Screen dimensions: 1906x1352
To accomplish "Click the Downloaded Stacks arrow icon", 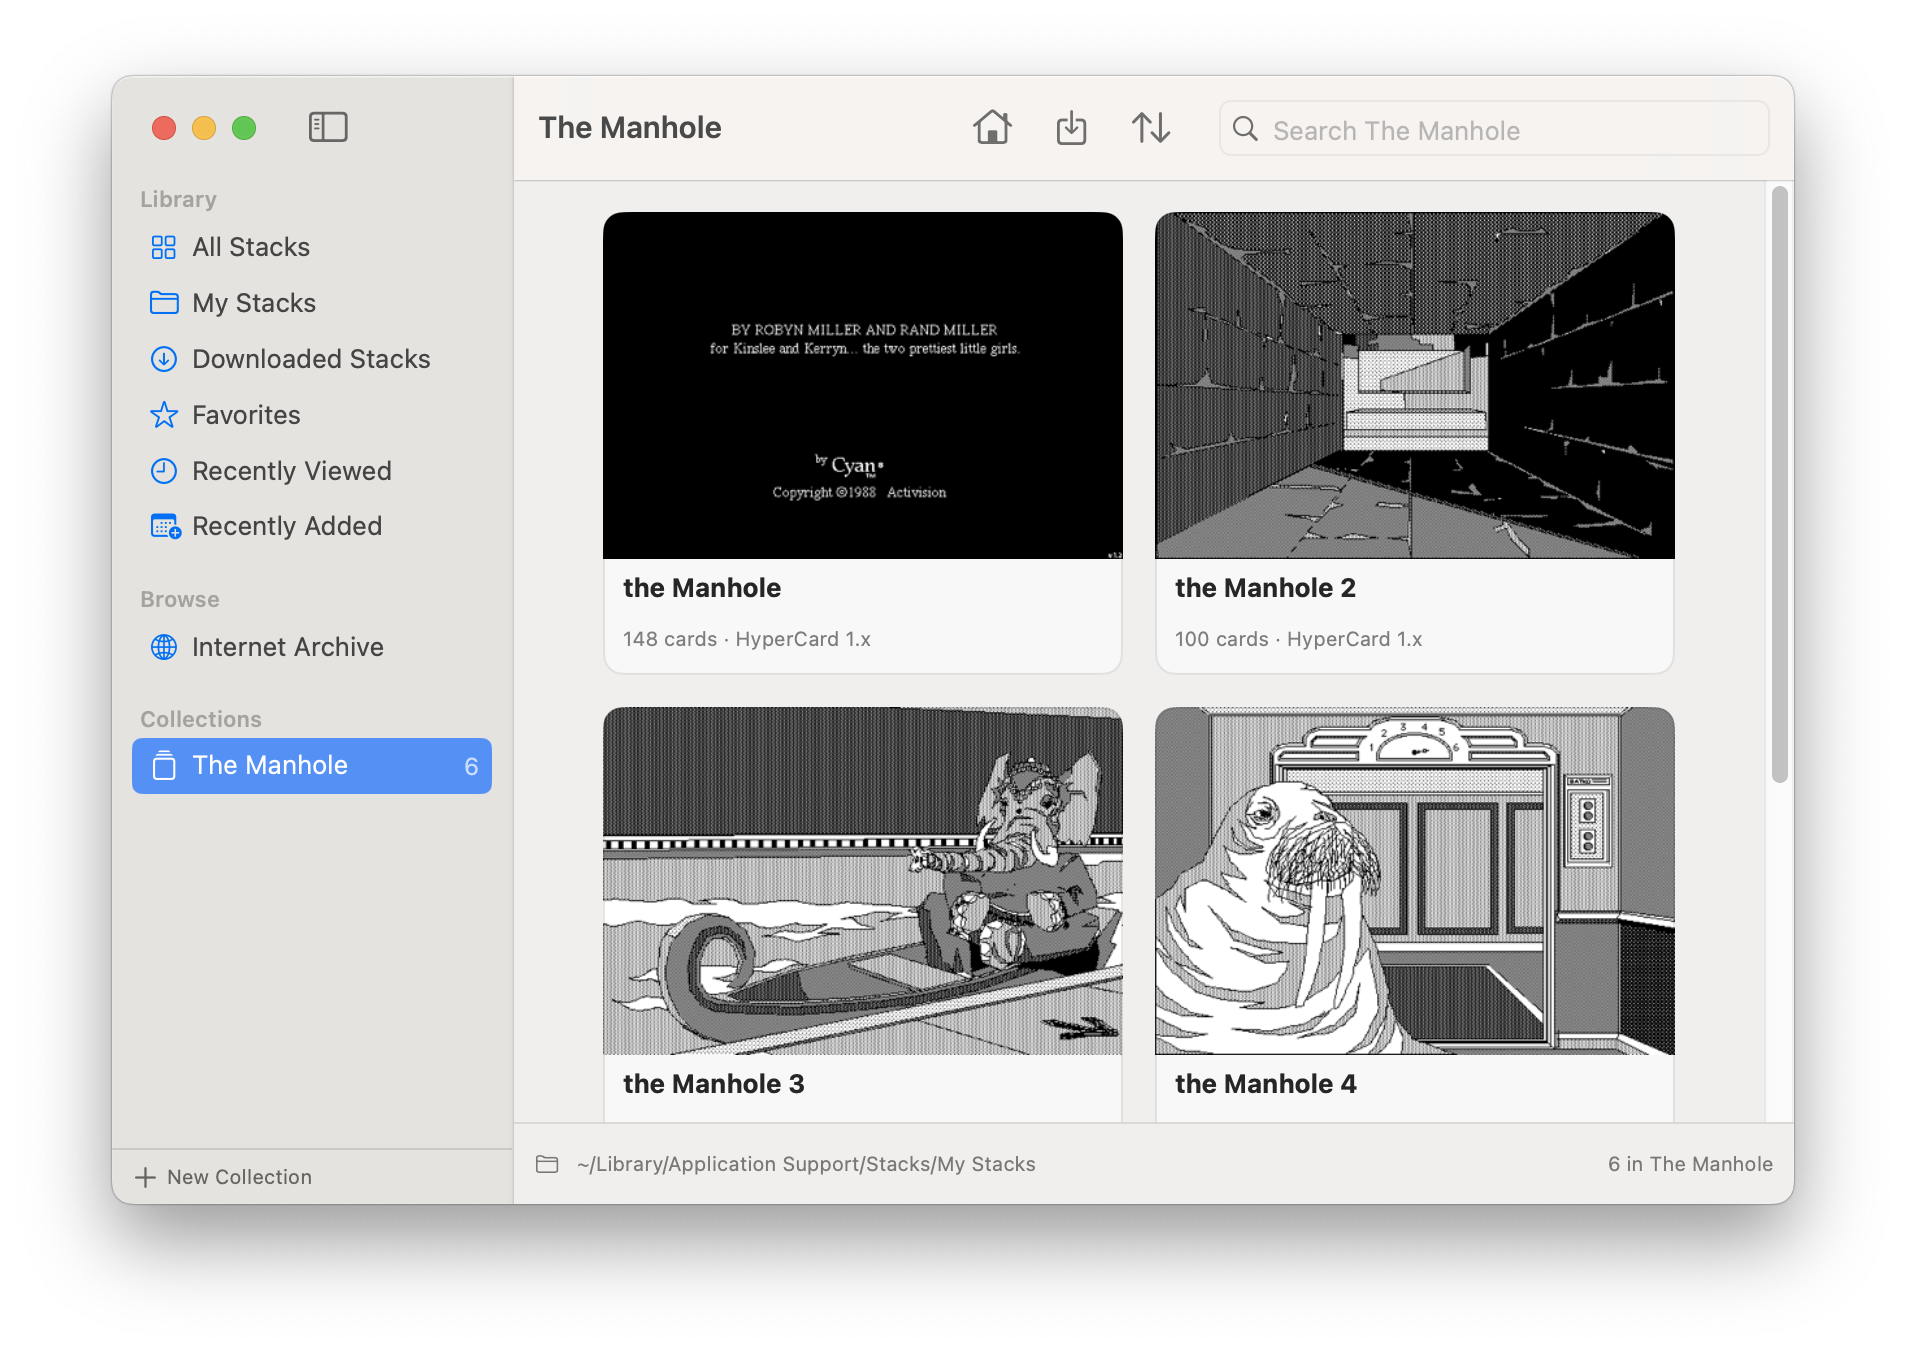I will (x=164, y=359).
